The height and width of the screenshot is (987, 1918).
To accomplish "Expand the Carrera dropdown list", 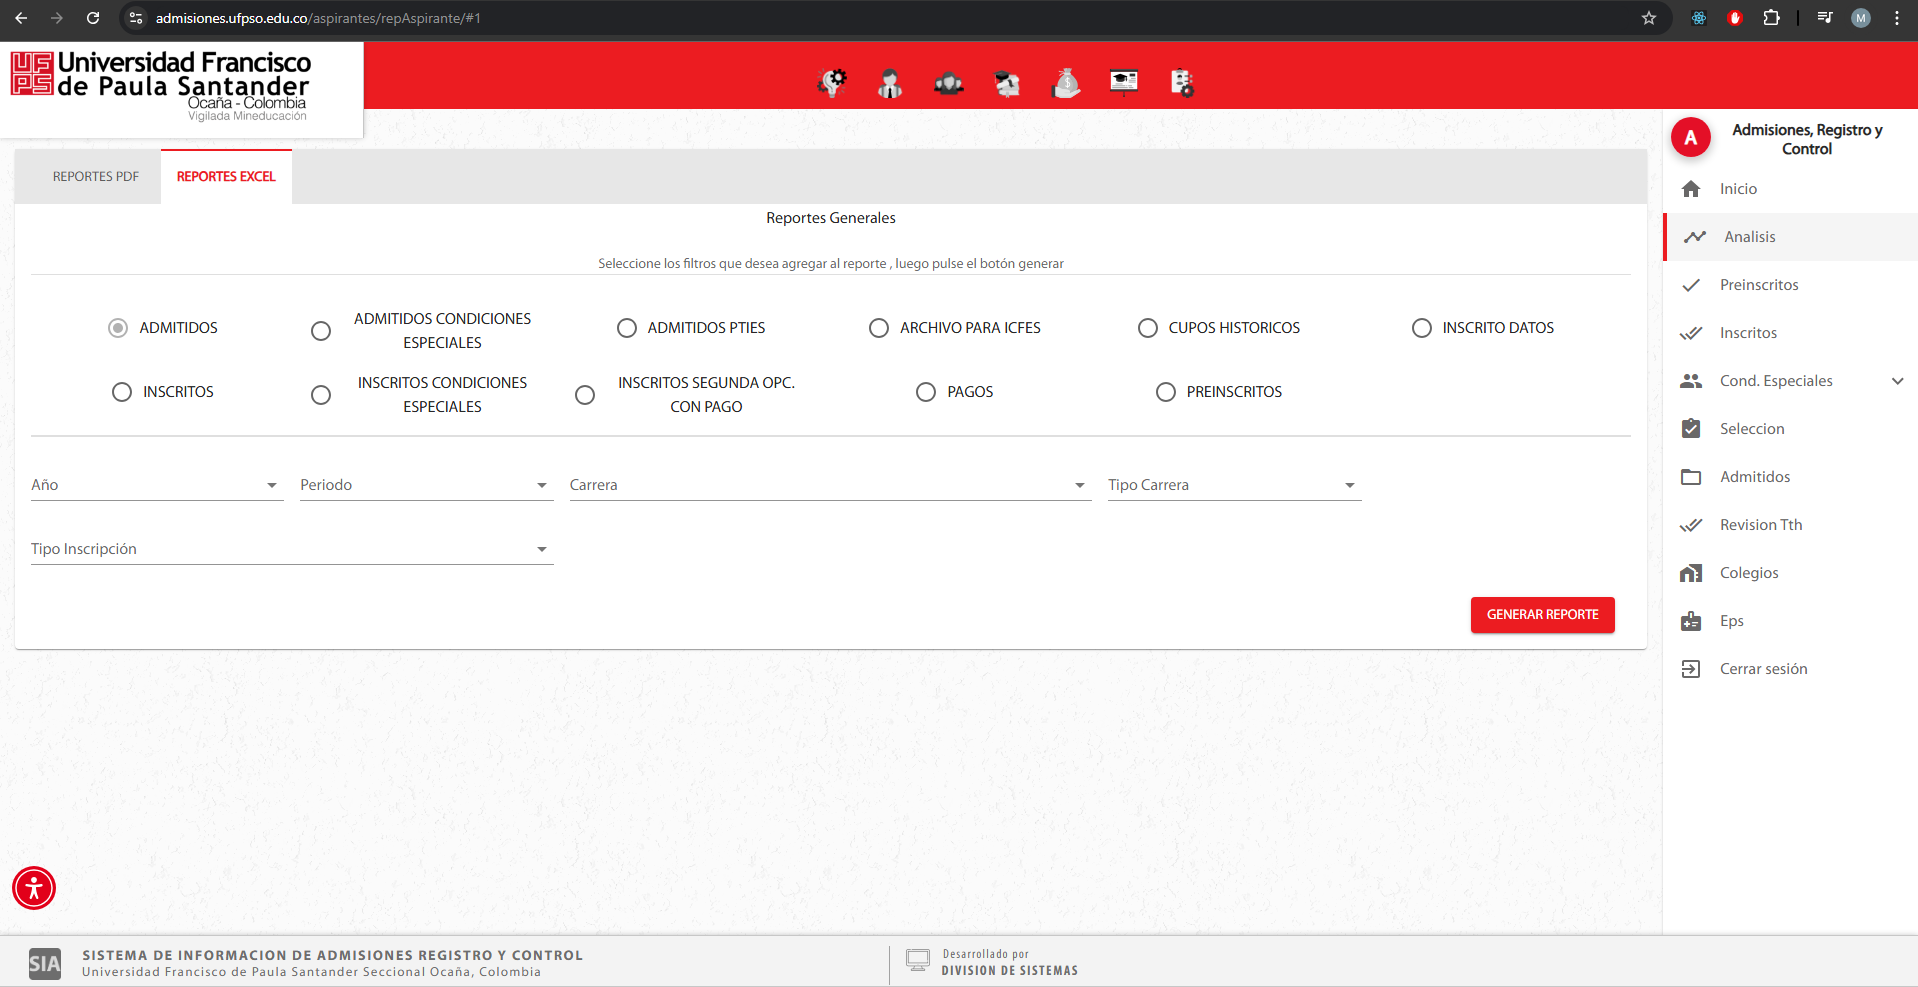I will pos(829,485).
